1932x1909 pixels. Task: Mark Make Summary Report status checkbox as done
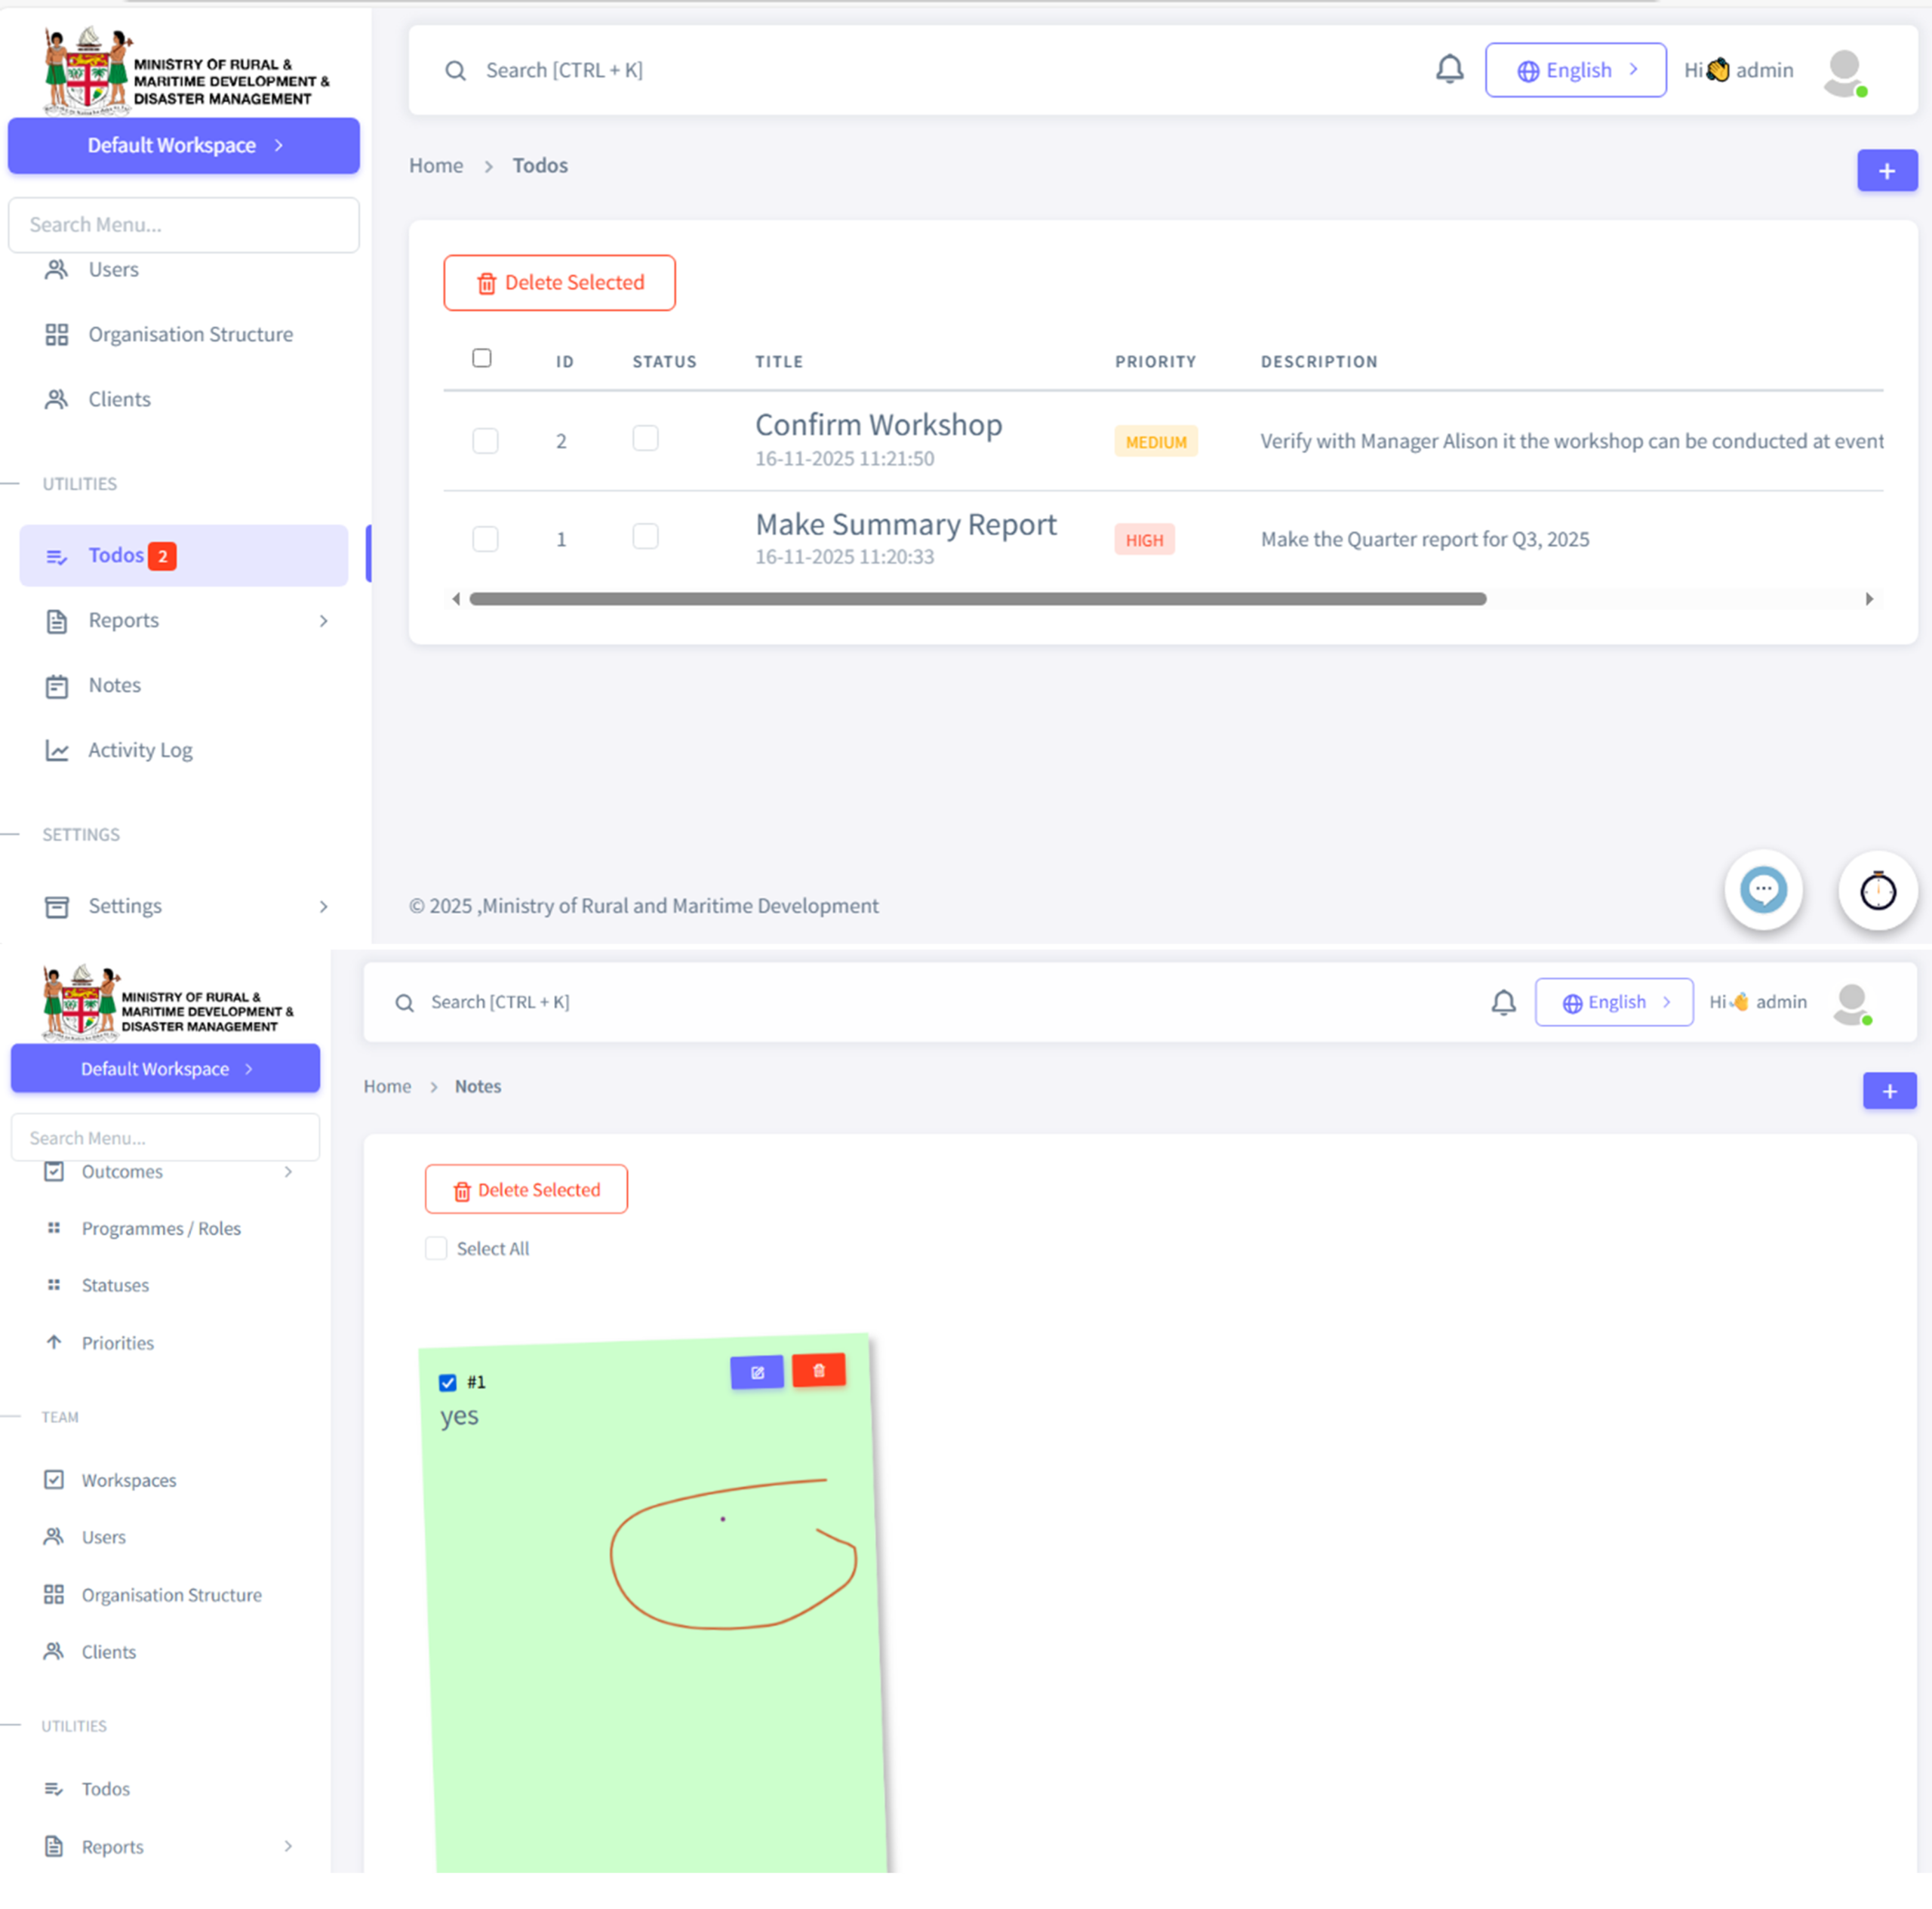pos(646,536)
